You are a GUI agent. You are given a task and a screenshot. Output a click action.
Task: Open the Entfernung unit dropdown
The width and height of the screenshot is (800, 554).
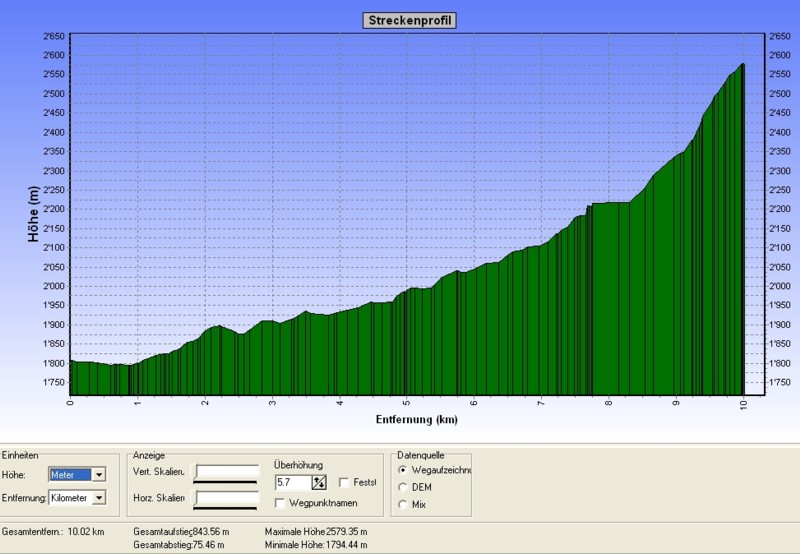click(98, 498)
